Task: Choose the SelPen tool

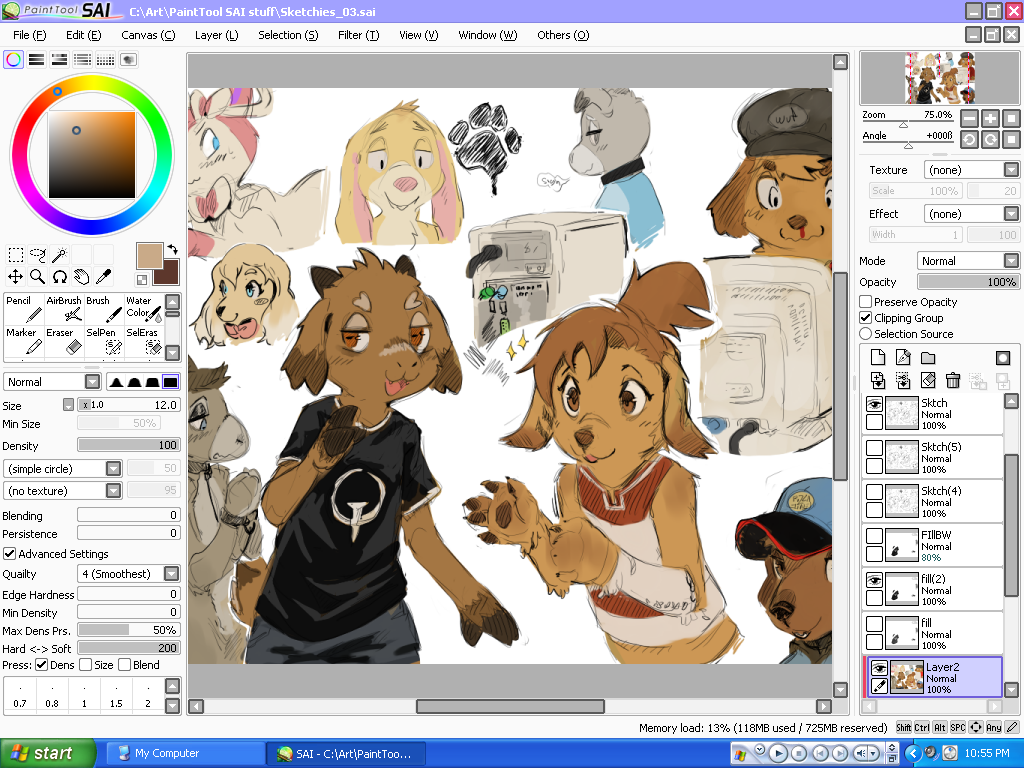Action: pos(103,341)
